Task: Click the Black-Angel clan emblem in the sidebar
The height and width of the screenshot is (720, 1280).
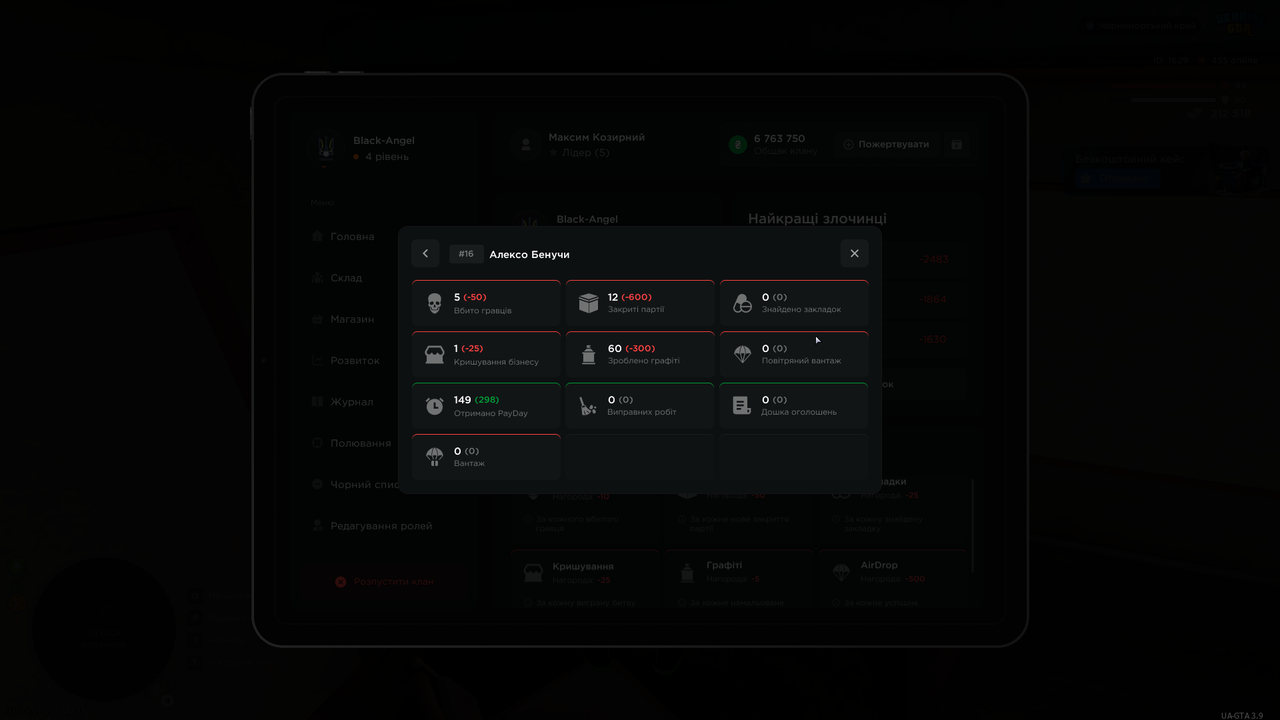Action: point(325,148)
